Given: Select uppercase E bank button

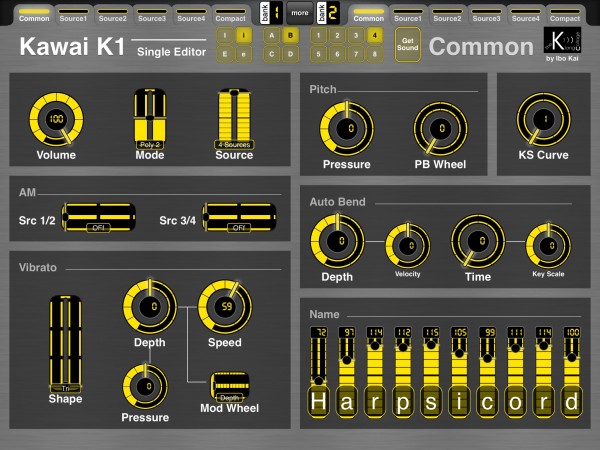Looking at the screenshot, I should [225, 54].
